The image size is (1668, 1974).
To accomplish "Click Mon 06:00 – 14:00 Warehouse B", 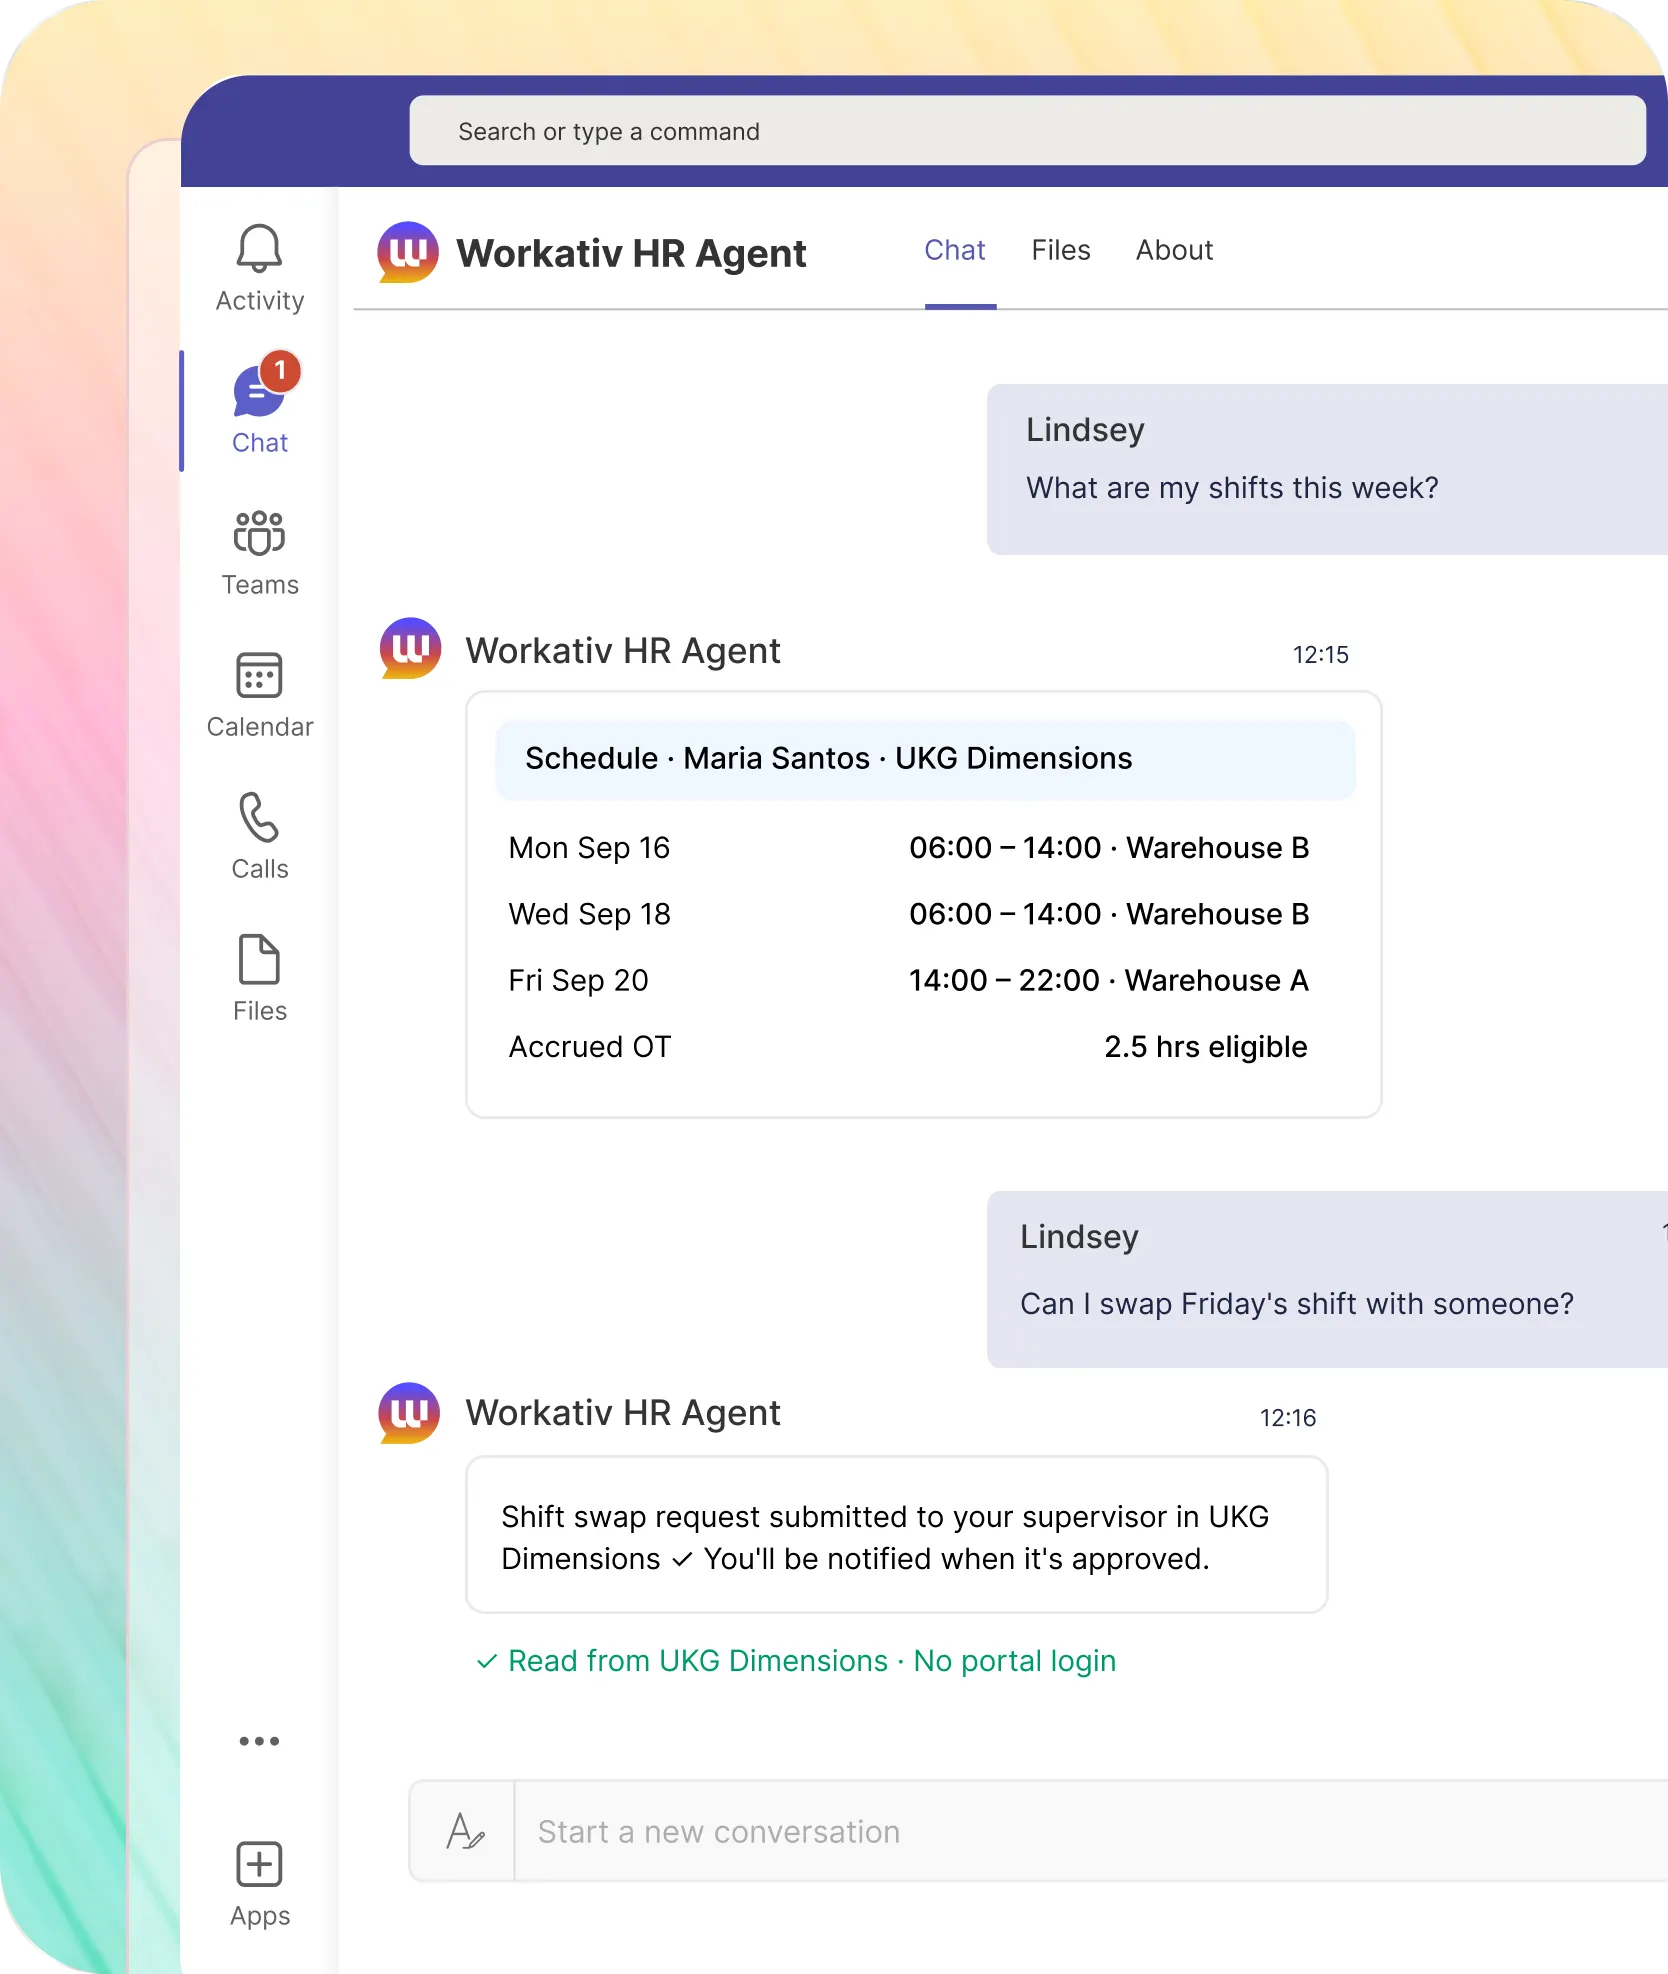I will pos(1109,848).
